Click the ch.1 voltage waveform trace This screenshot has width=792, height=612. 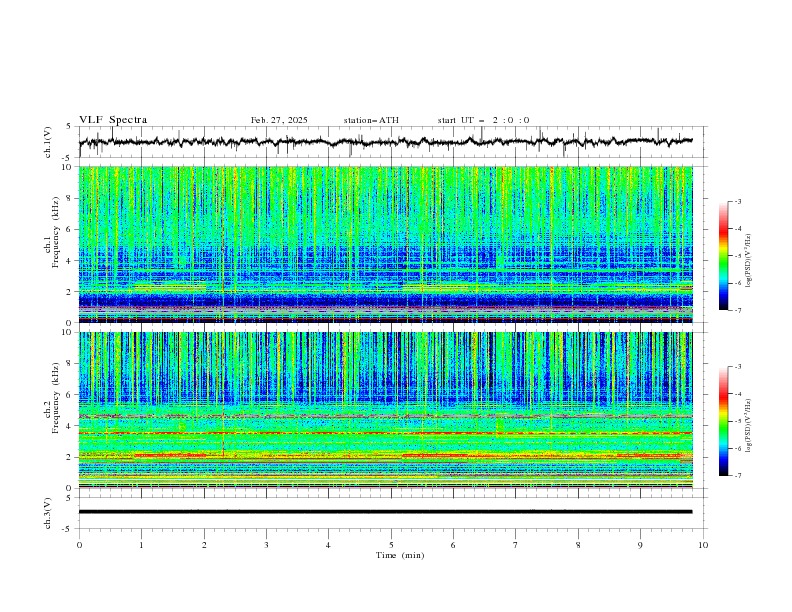385,142
